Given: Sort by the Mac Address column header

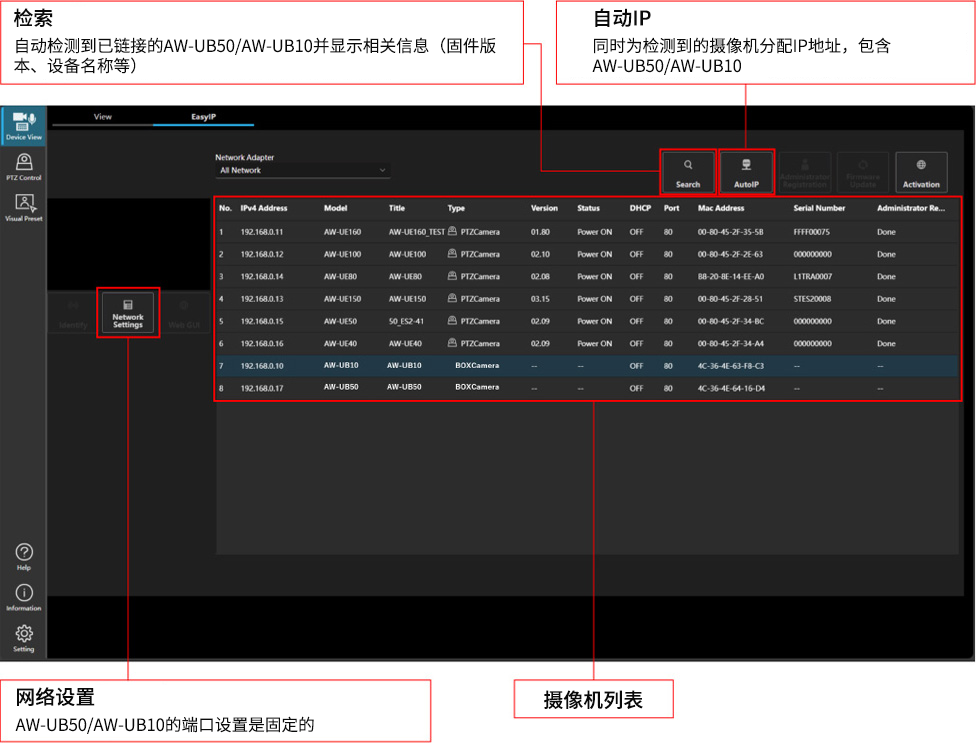Looking at the screenshot, I should click(x=721, y=208).
